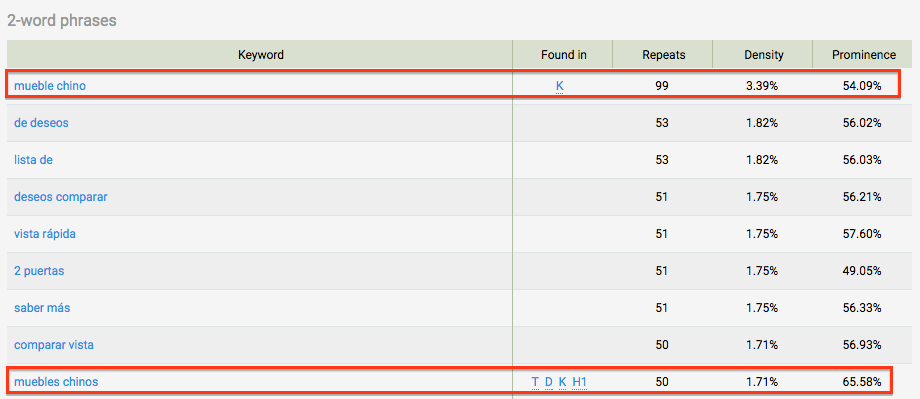
Task: Select the 56.21% prominence value
Action: 862,197
